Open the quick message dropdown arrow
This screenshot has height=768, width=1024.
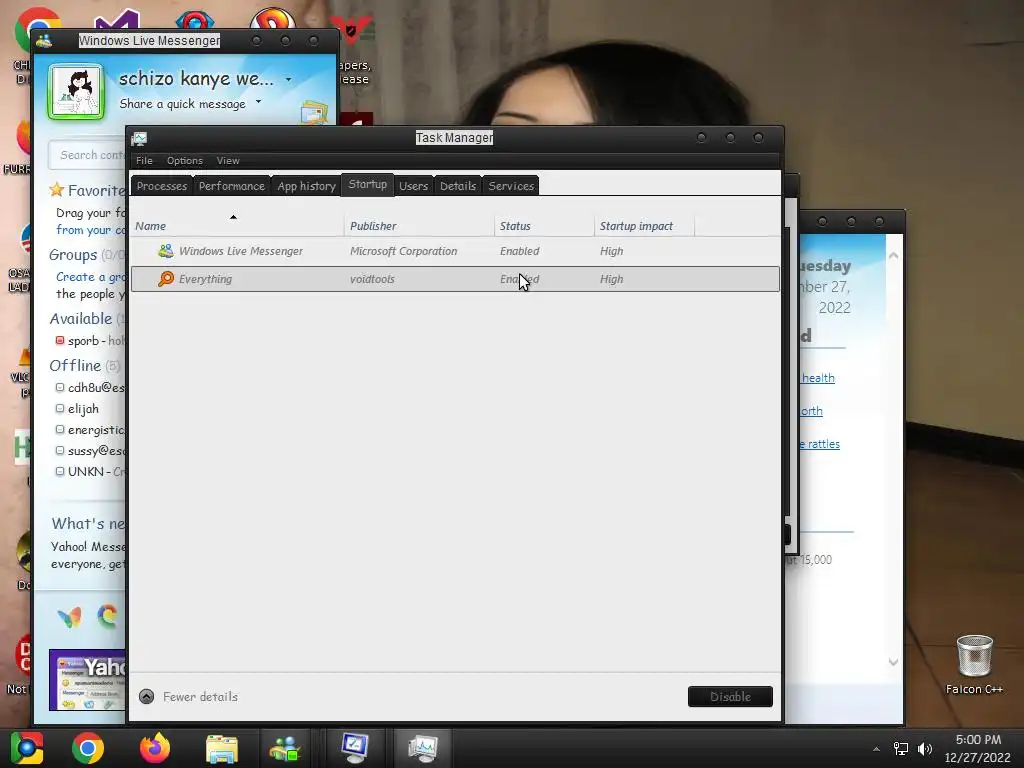pos(259,102)
